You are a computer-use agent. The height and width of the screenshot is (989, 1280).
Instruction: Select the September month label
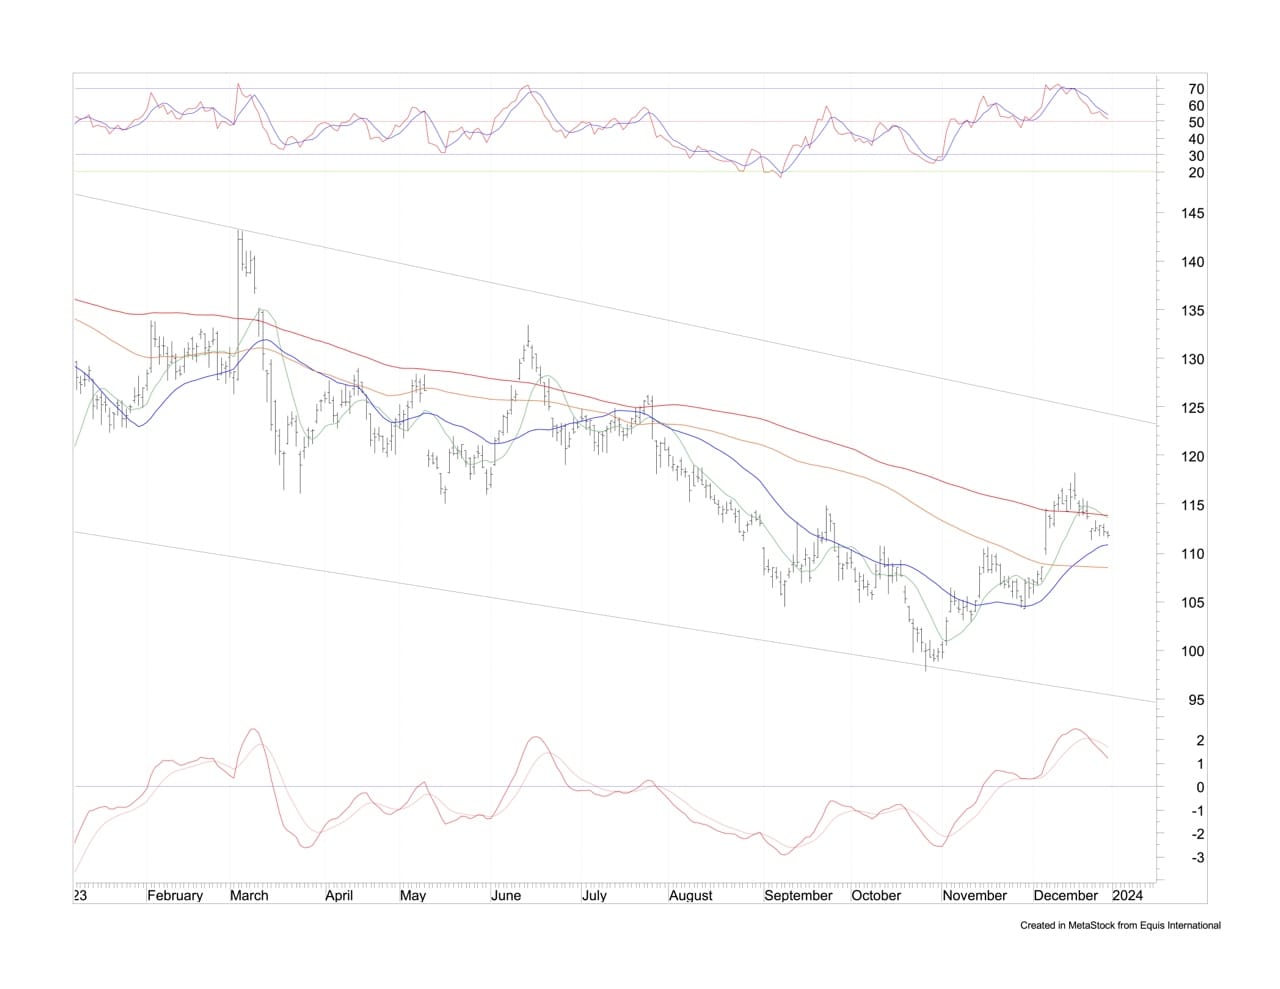tap(798, 896)
